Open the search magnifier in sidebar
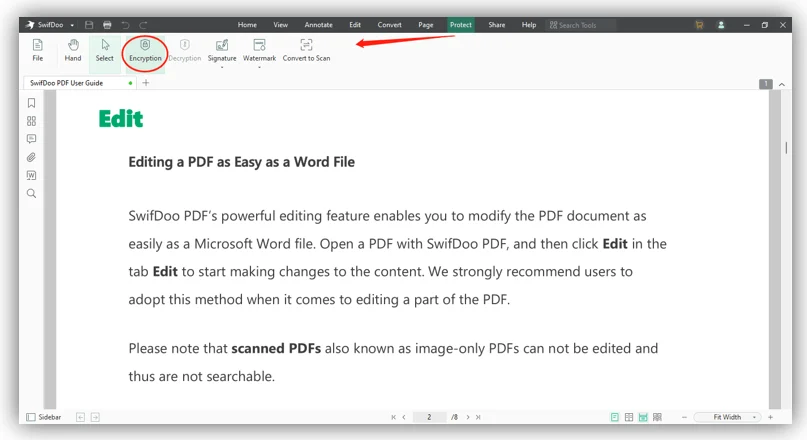 click(x=31, y=193)
